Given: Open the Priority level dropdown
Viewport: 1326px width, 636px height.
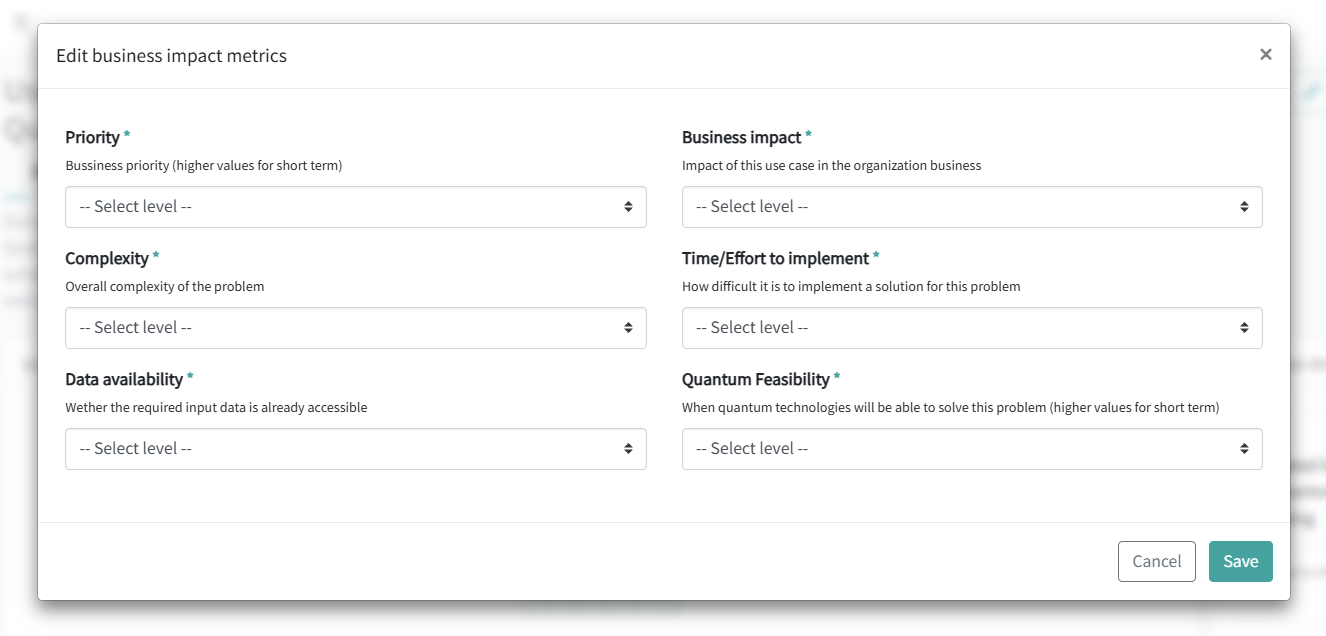Looking at the screenshot, I should 355,207.
